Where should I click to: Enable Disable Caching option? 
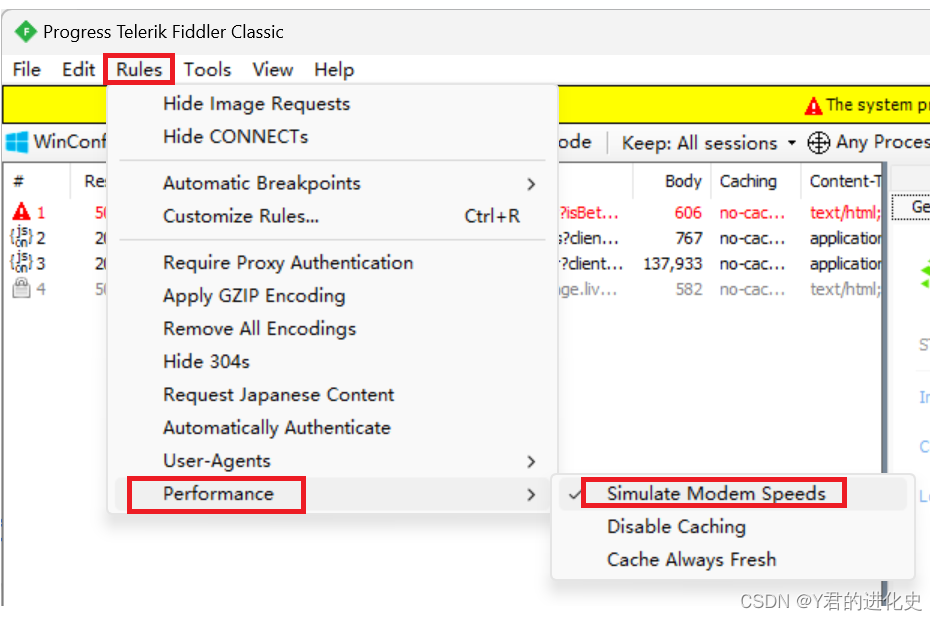tap(733, 527)
